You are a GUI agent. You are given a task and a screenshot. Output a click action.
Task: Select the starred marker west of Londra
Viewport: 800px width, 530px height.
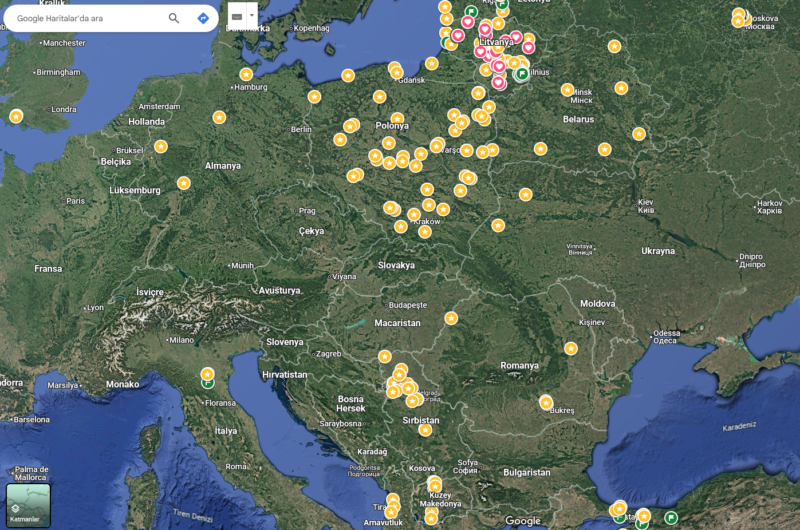click(16, 116)
